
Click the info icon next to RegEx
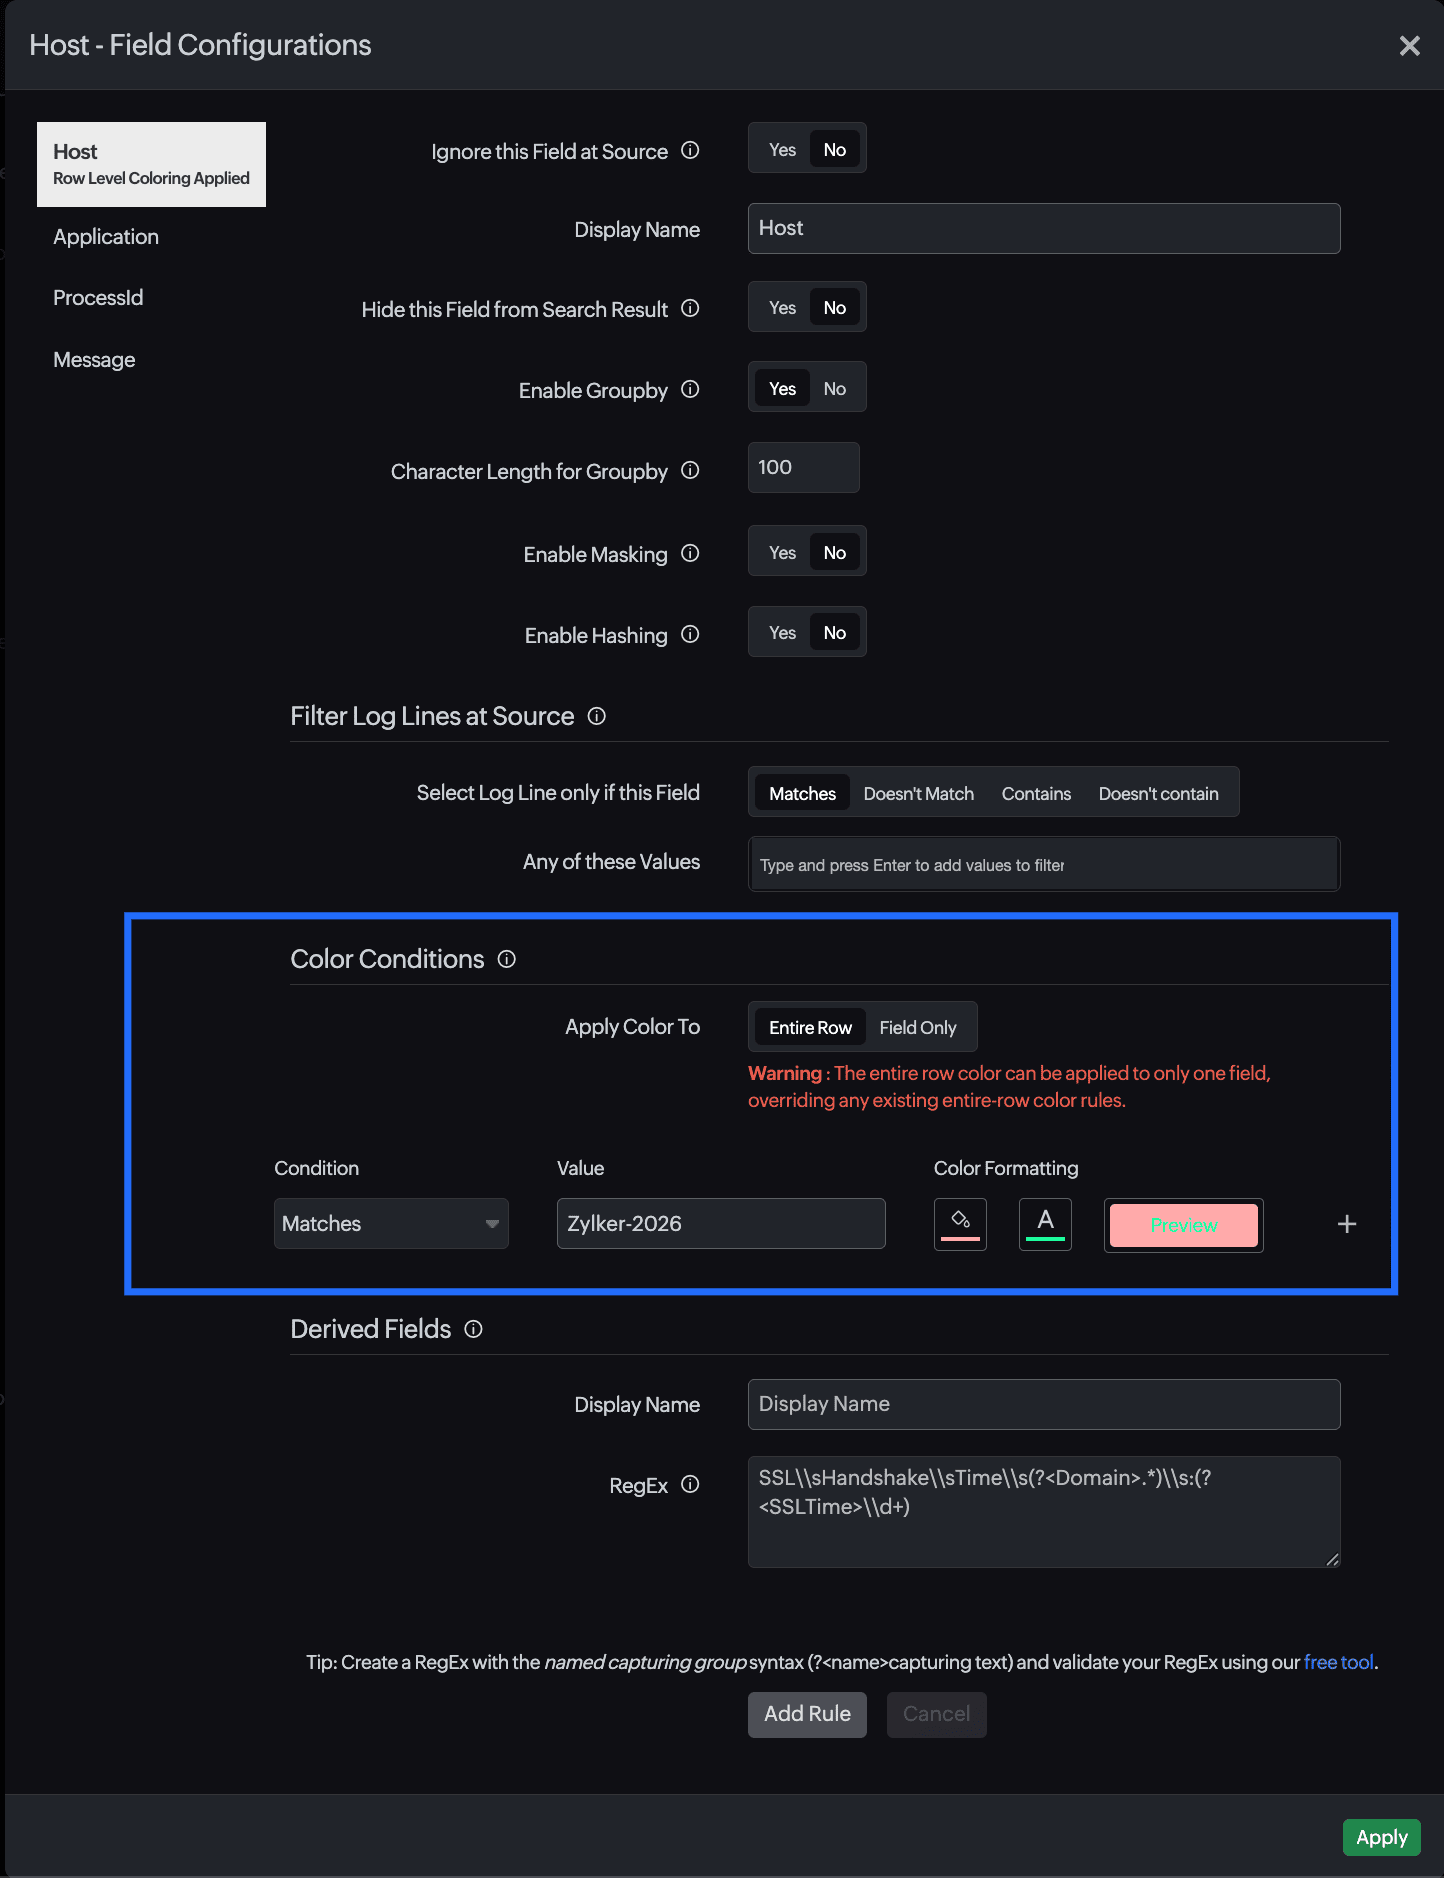point(690,1484)
